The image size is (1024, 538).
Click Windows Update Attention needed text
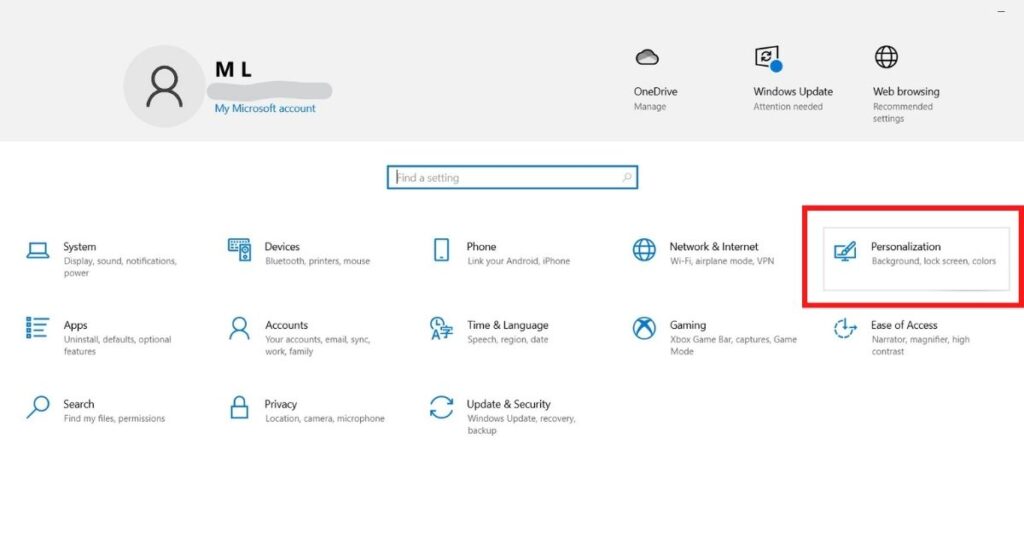pyautogui.click(x=788, y=106)
